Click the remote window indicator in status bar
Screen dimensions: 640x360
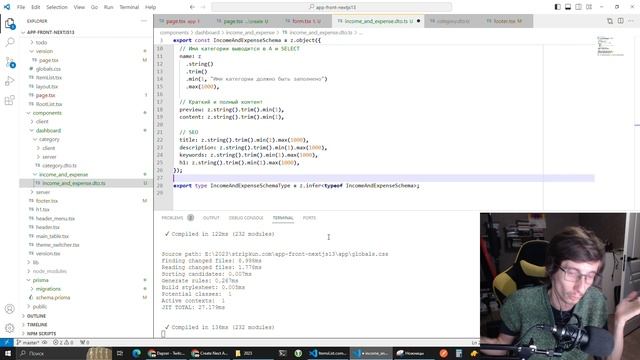pos(7,342)
